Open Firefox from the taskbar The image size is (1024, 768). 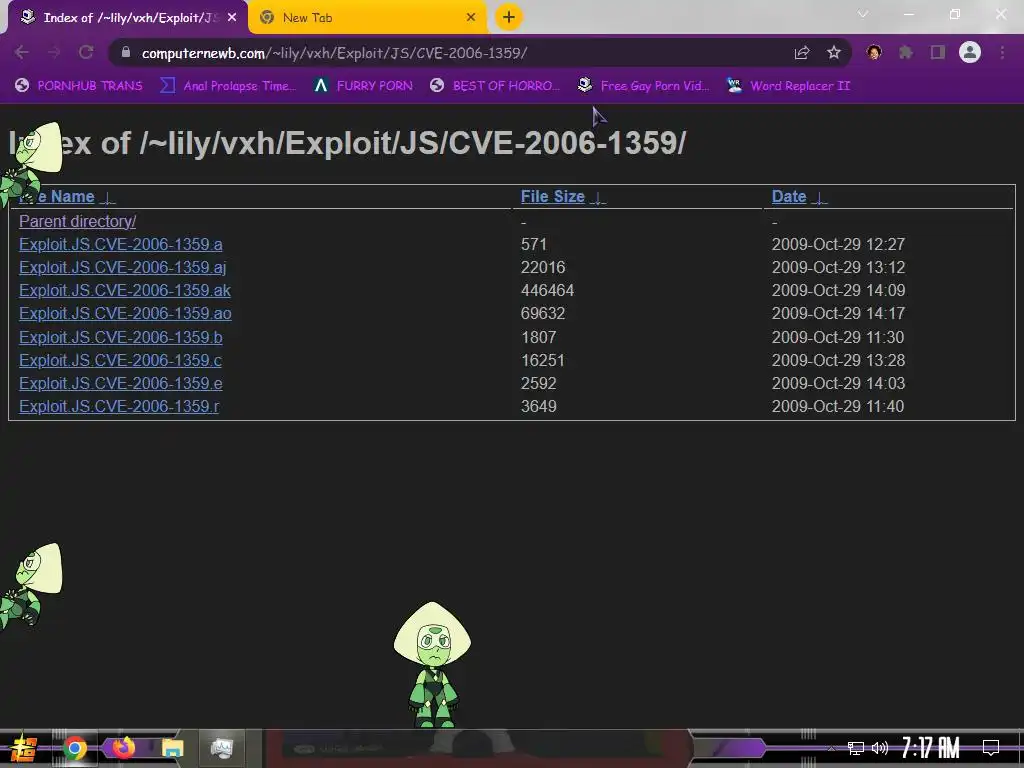[123, 748]
